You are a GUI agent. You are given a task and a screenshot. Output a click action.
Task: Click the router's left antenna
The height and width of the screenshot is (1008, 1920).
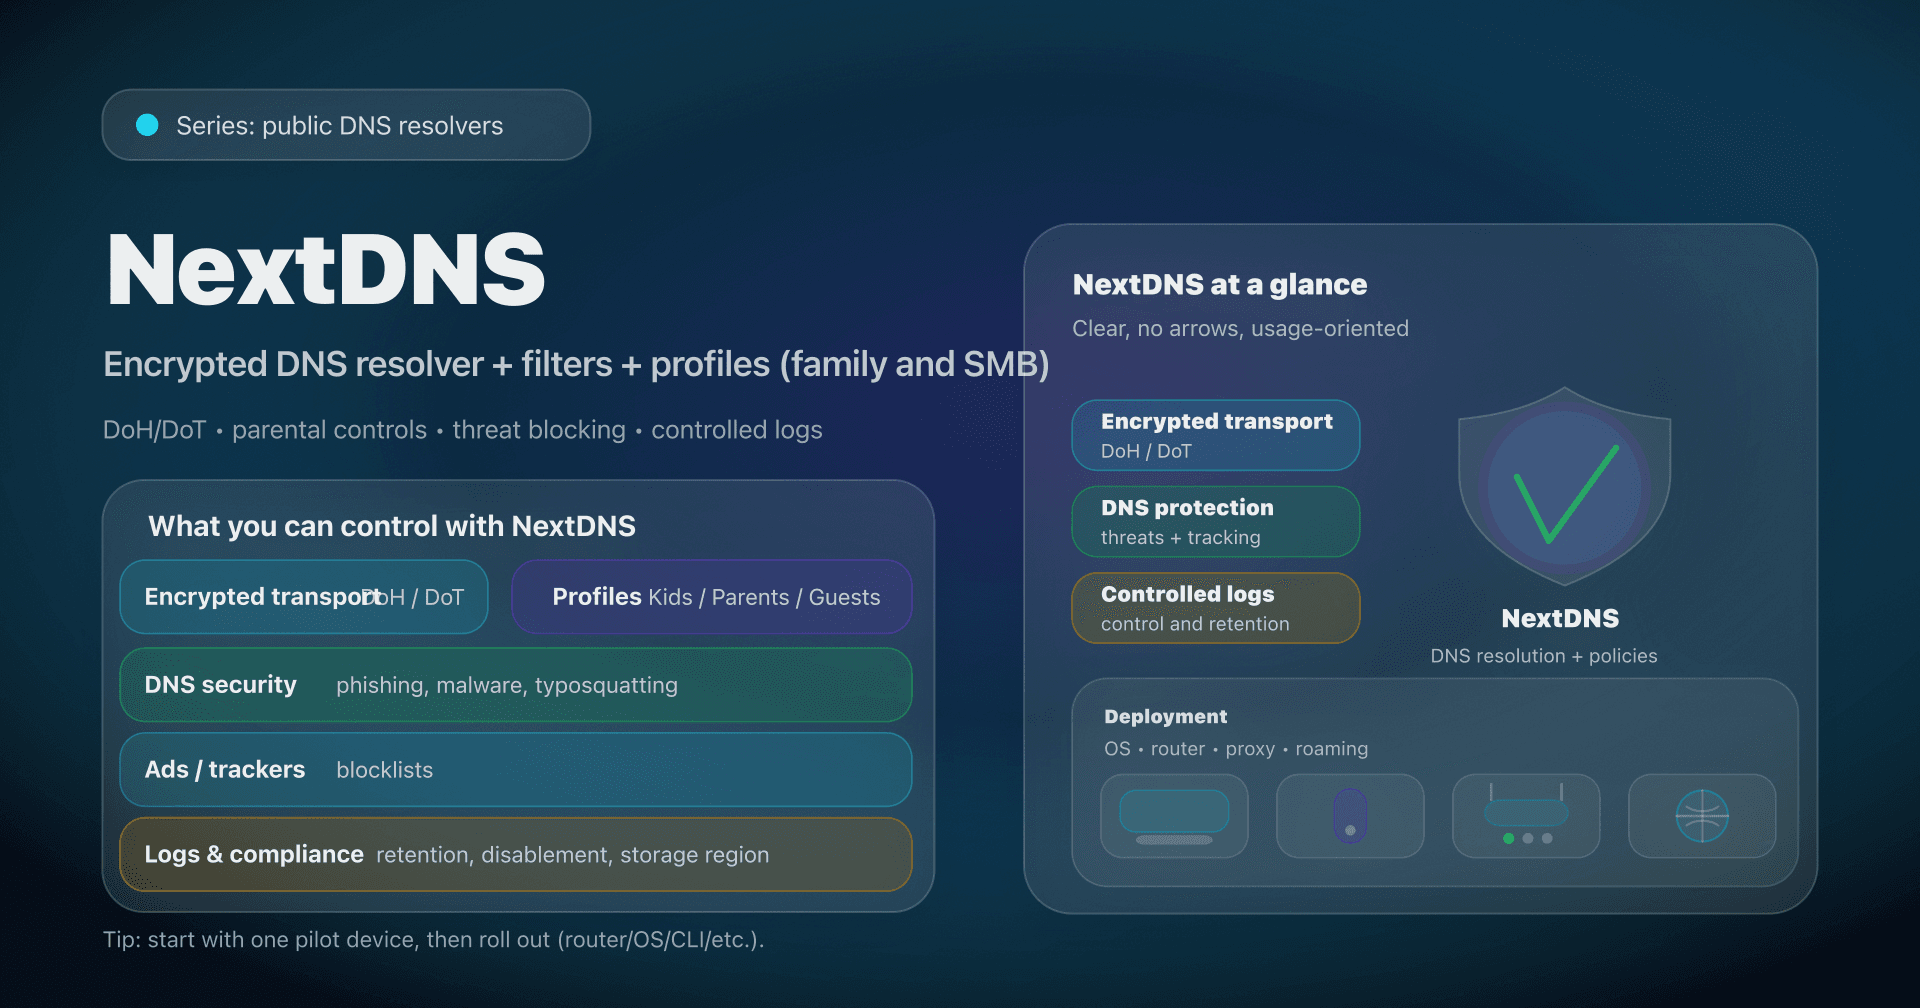point(1491,791)
